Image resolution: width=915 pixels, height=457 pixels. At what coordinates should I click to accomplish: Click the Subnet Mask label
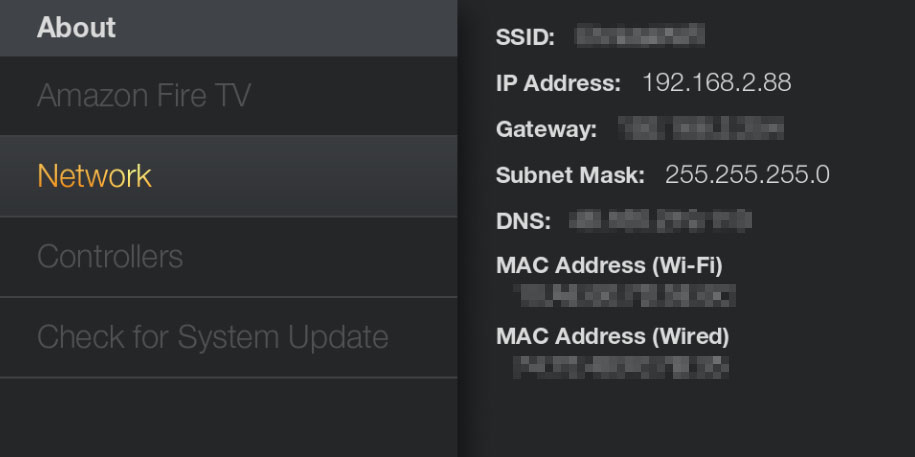coord(570,175)
